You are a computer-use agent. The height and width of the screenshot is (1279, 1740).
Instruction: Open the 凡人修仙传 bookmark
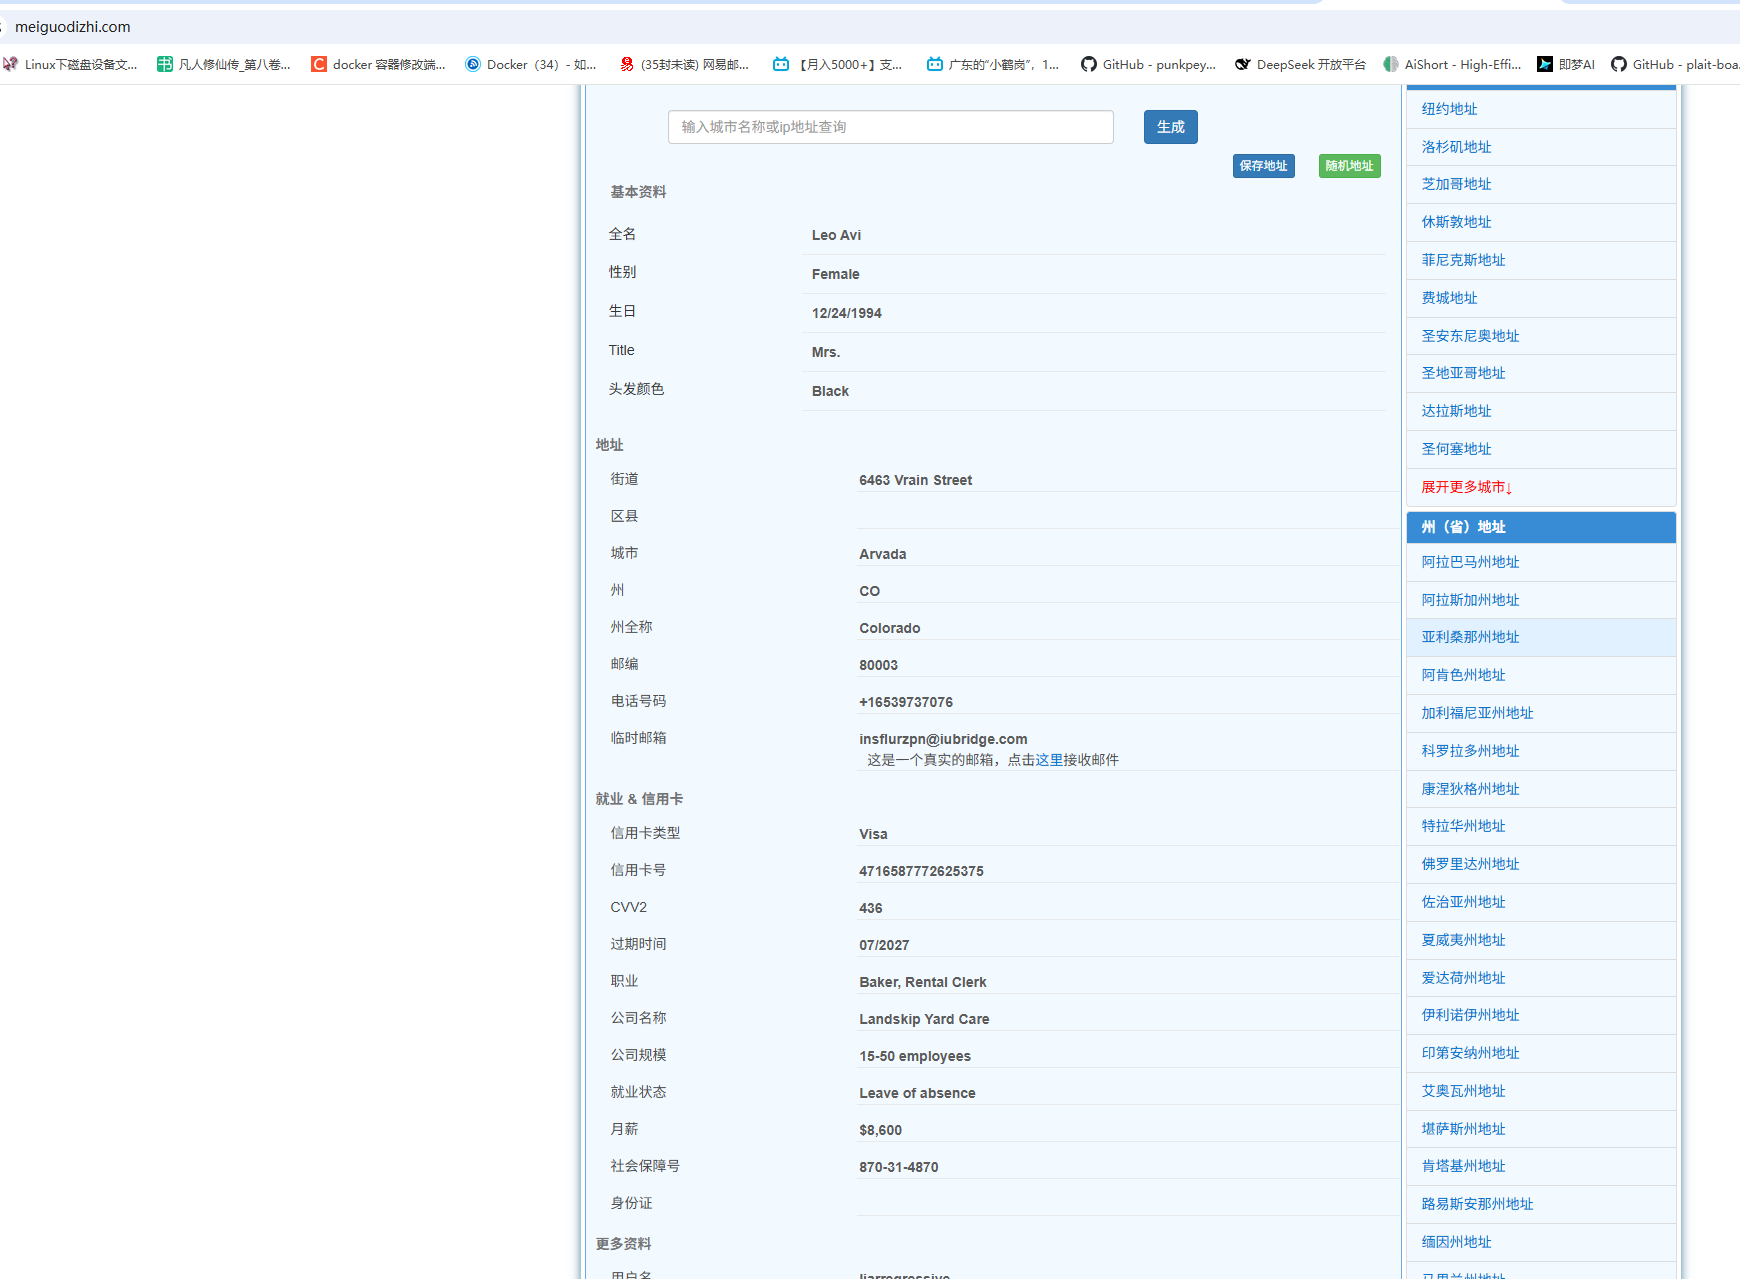(x=224, y=64)
